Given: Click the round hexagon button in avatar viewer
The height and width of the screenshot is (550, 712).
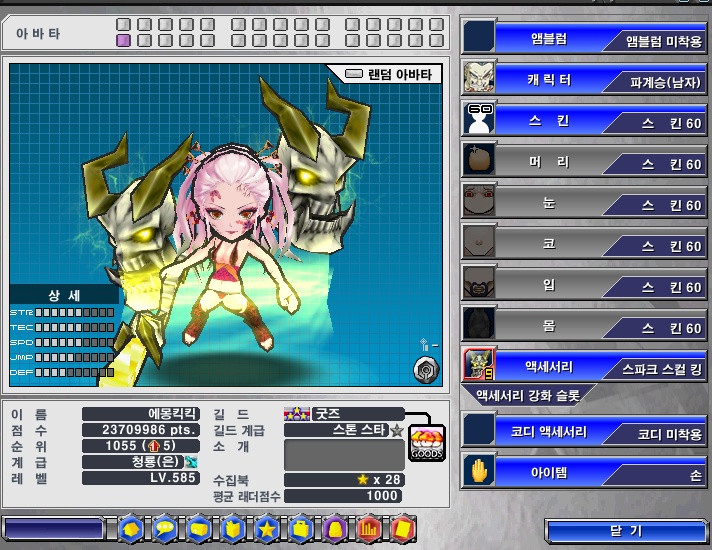Looking at the screenshot, I should [x=426, y=370].
